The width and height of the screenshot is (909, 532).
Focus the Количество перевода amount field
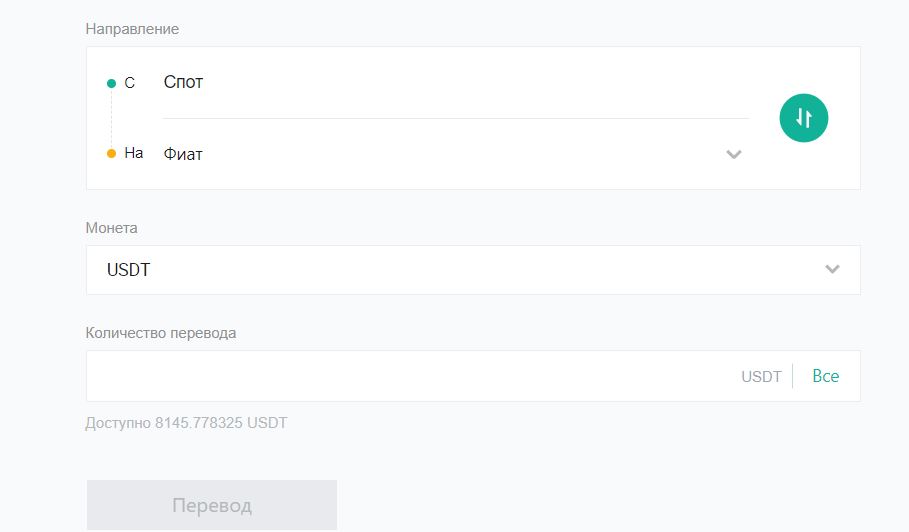click(x=473, y=376)
